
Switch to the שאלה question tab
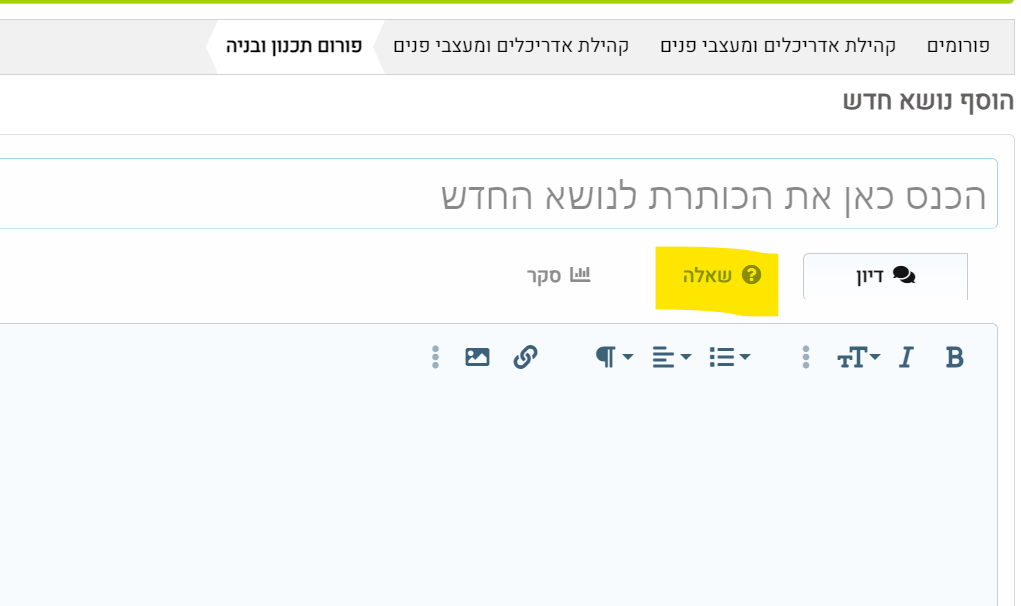[718, 276]
